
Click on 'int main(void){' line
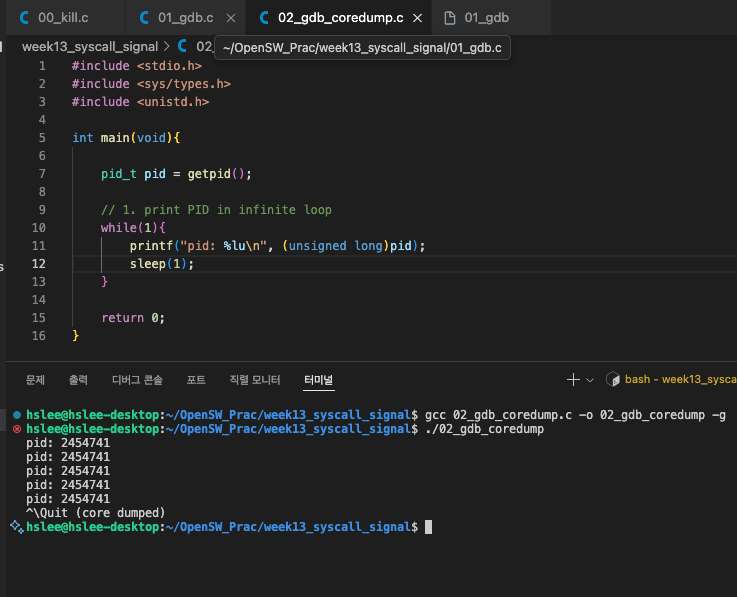[x=126, y=138]
